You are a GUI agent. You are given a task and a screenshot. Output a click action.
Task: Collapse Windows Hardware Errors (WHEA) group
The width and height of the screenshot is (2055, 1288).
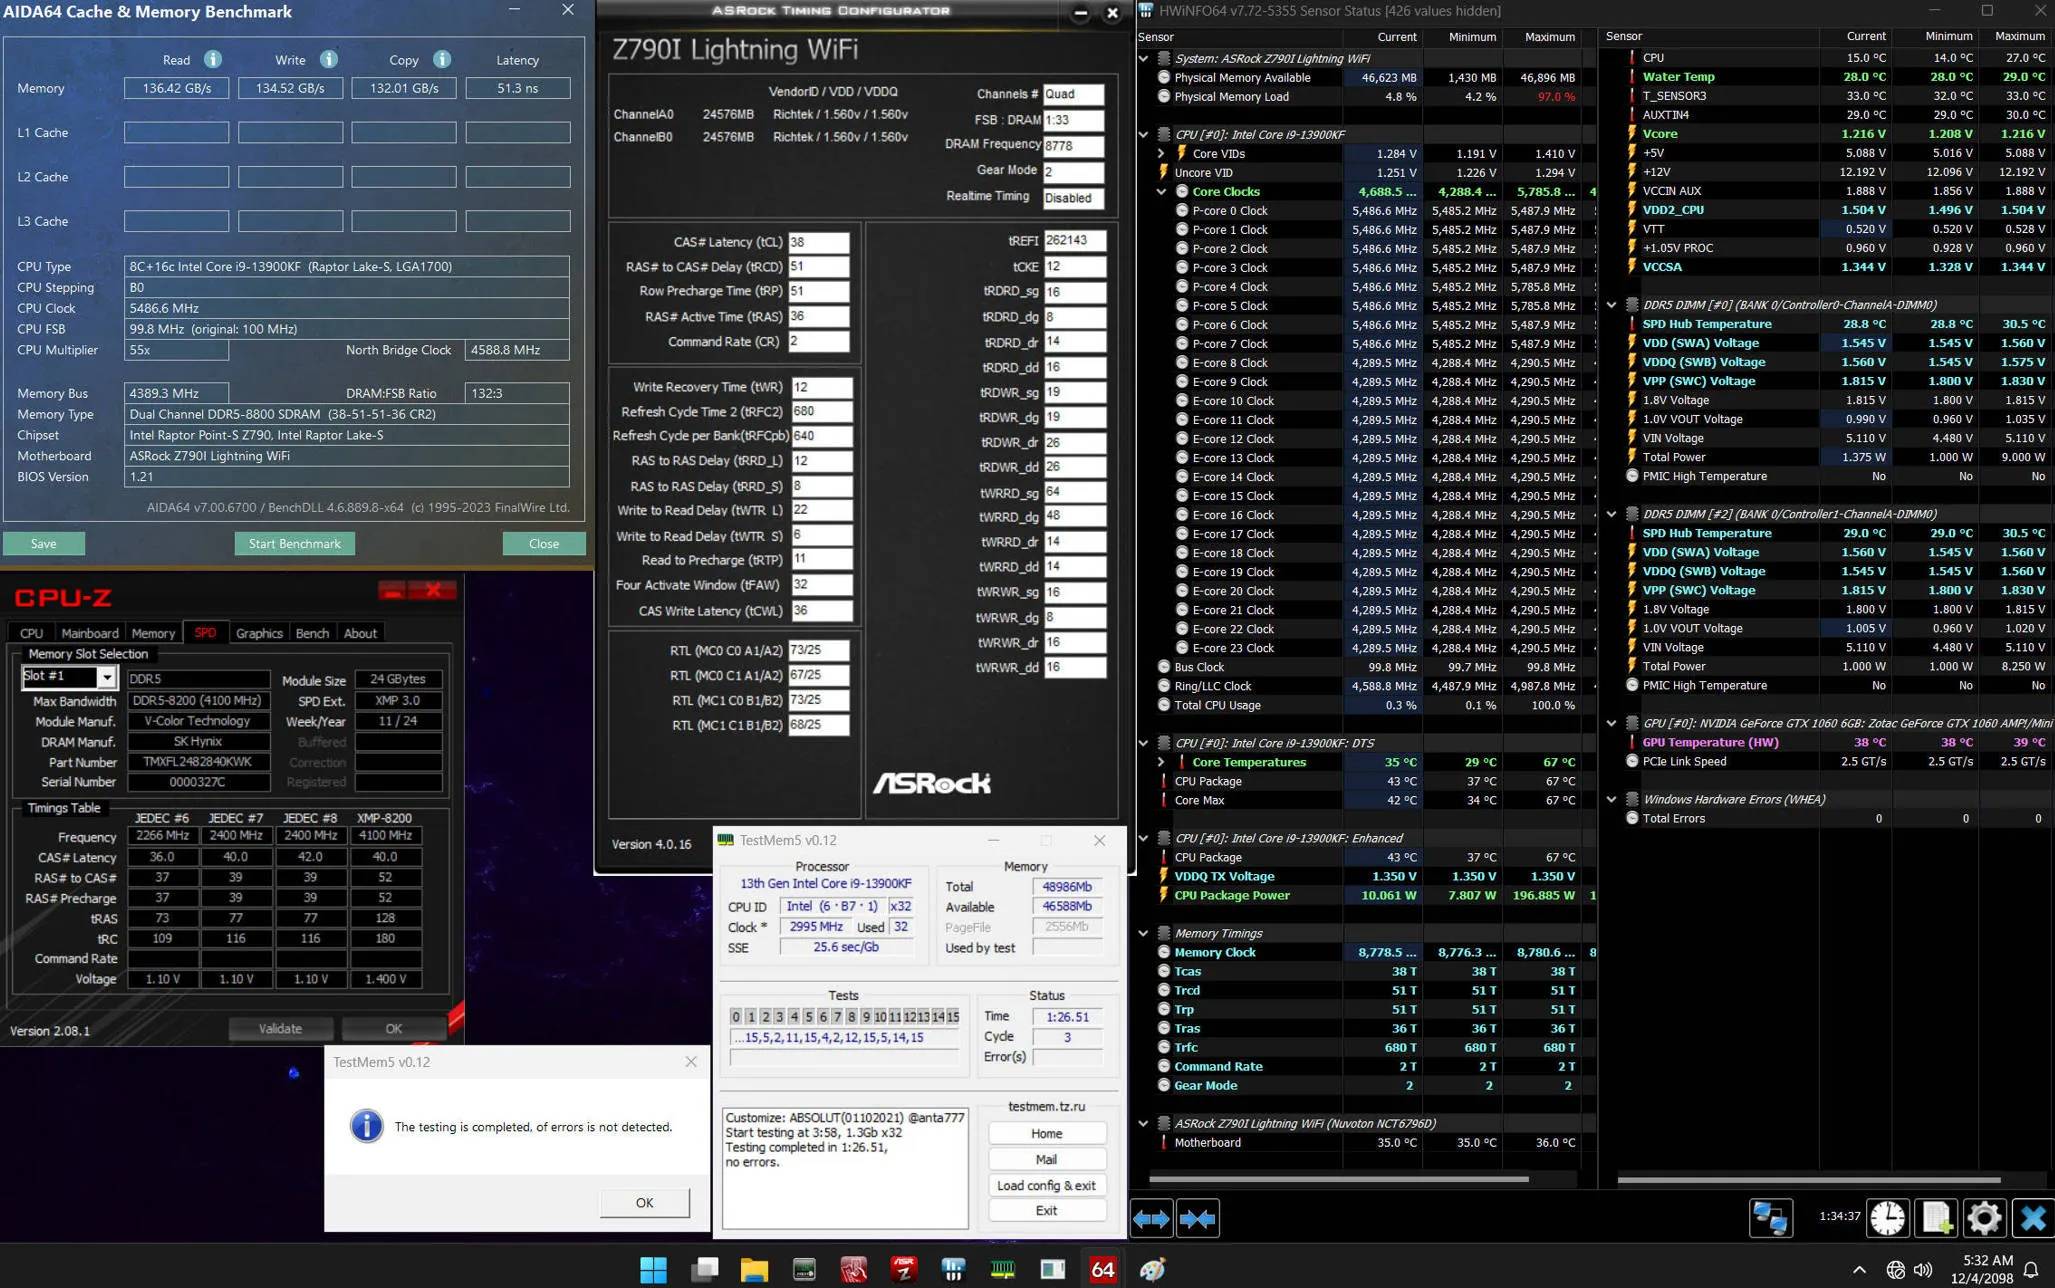1611,799
